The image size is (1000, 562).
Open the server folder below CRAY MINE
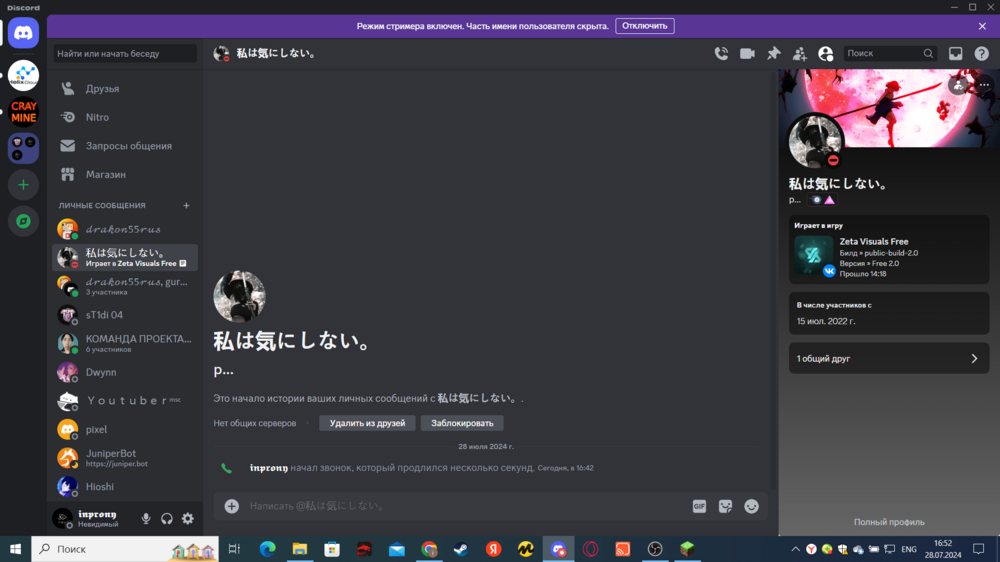tap(24, 148)
